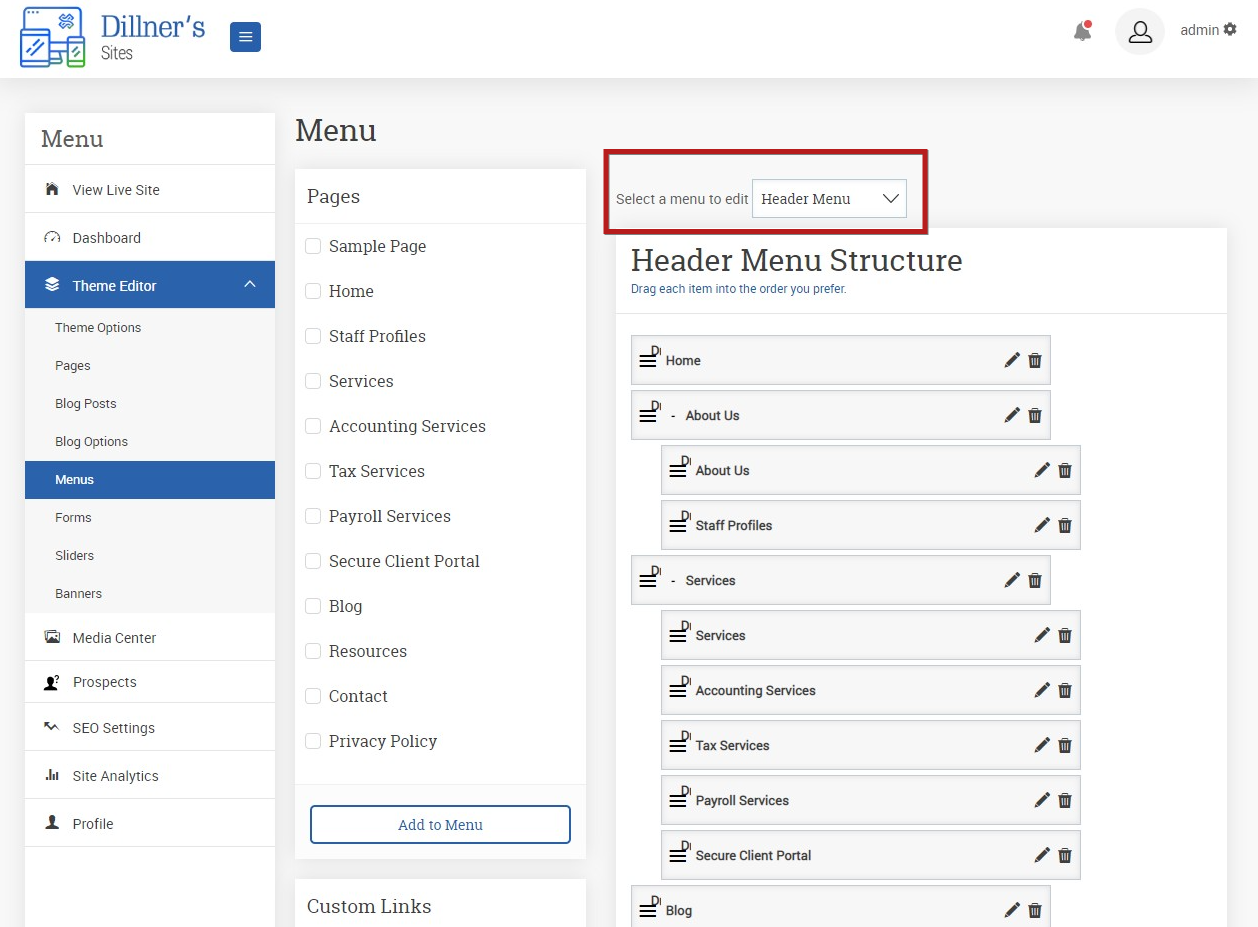This screenshot has width=1258, height=927.
Task: Edit the top-level About Us parent item
Action: pos(1012,415)
